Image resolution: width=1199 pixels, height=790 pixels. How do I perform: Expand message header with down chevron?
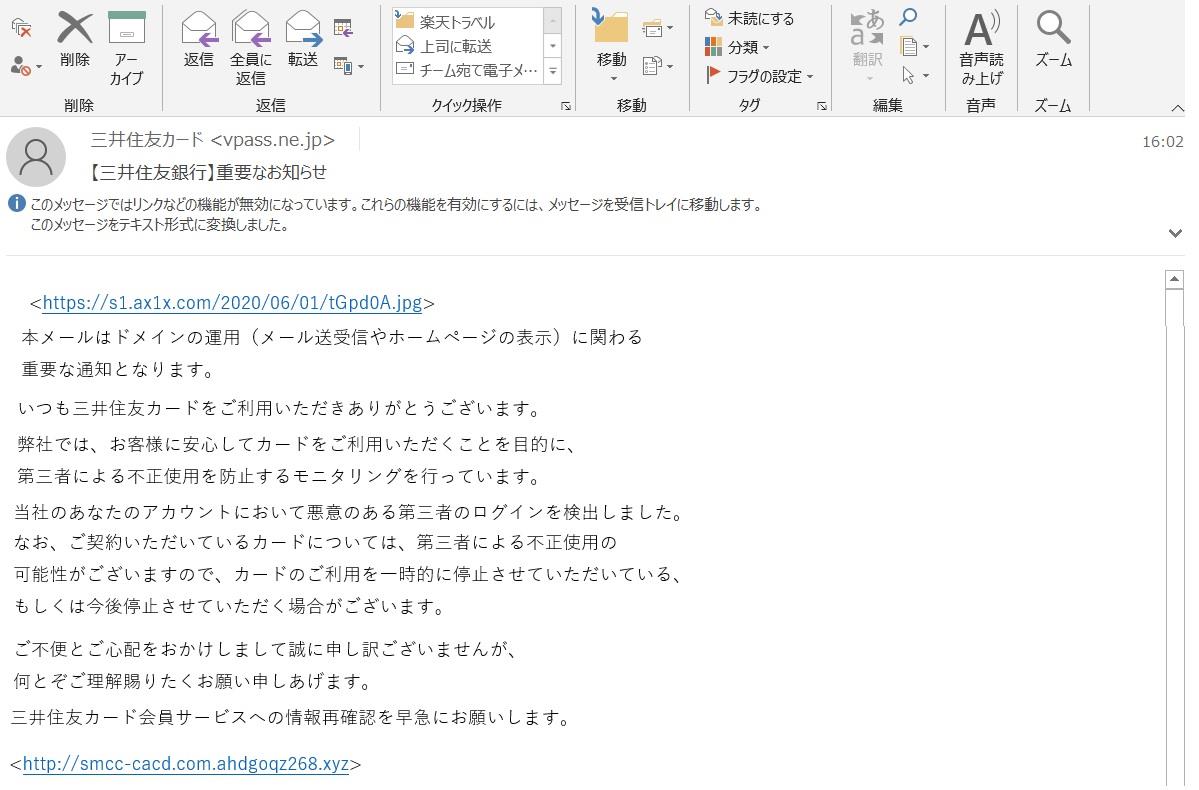pyautogui.click(x=1175, y=233)
